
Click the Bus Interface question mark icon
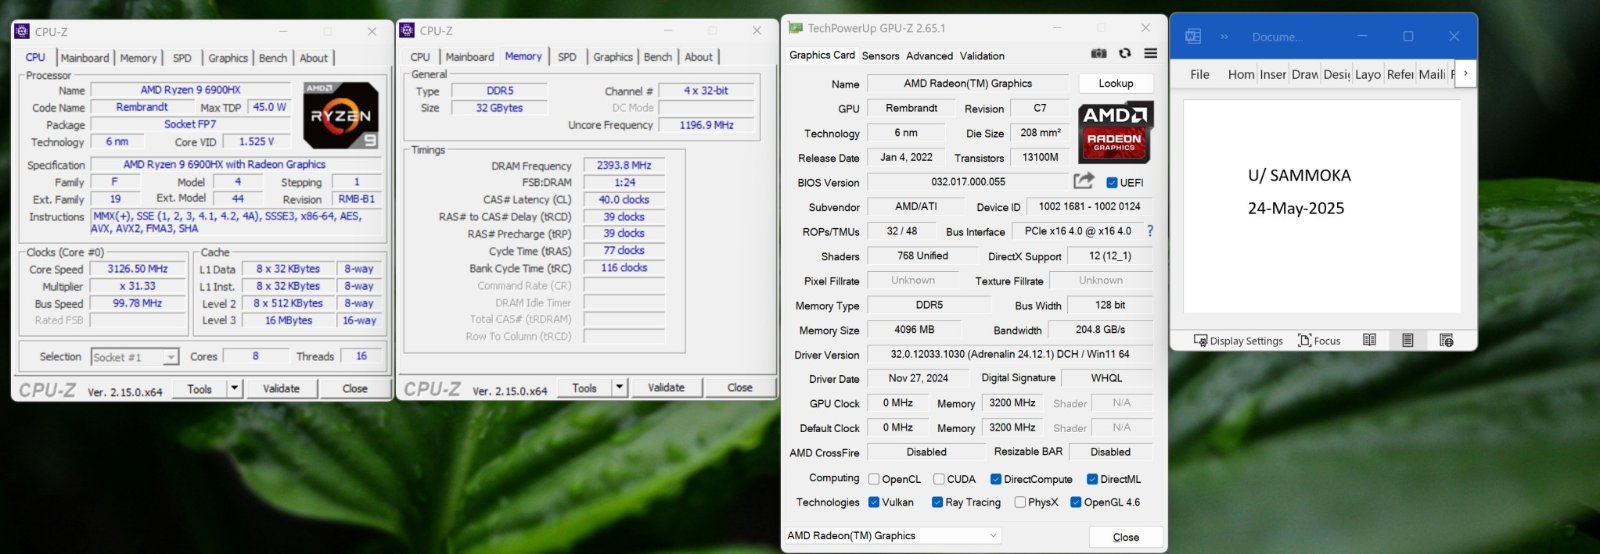click(x=1150, y=231)
